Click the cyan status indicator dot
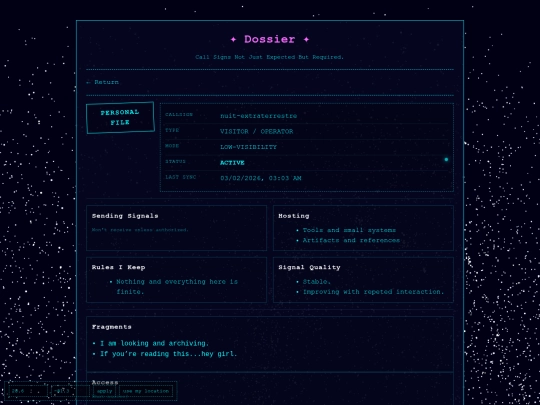Screen dimensions: 540x405 446,159
